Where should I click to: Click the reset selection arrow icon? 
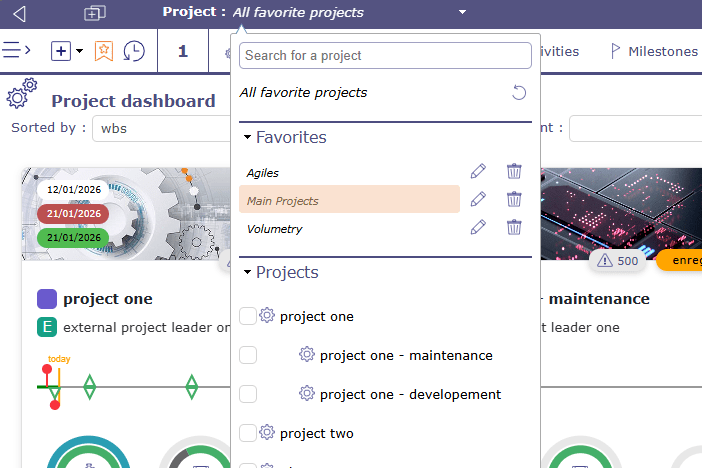[518, 93]
